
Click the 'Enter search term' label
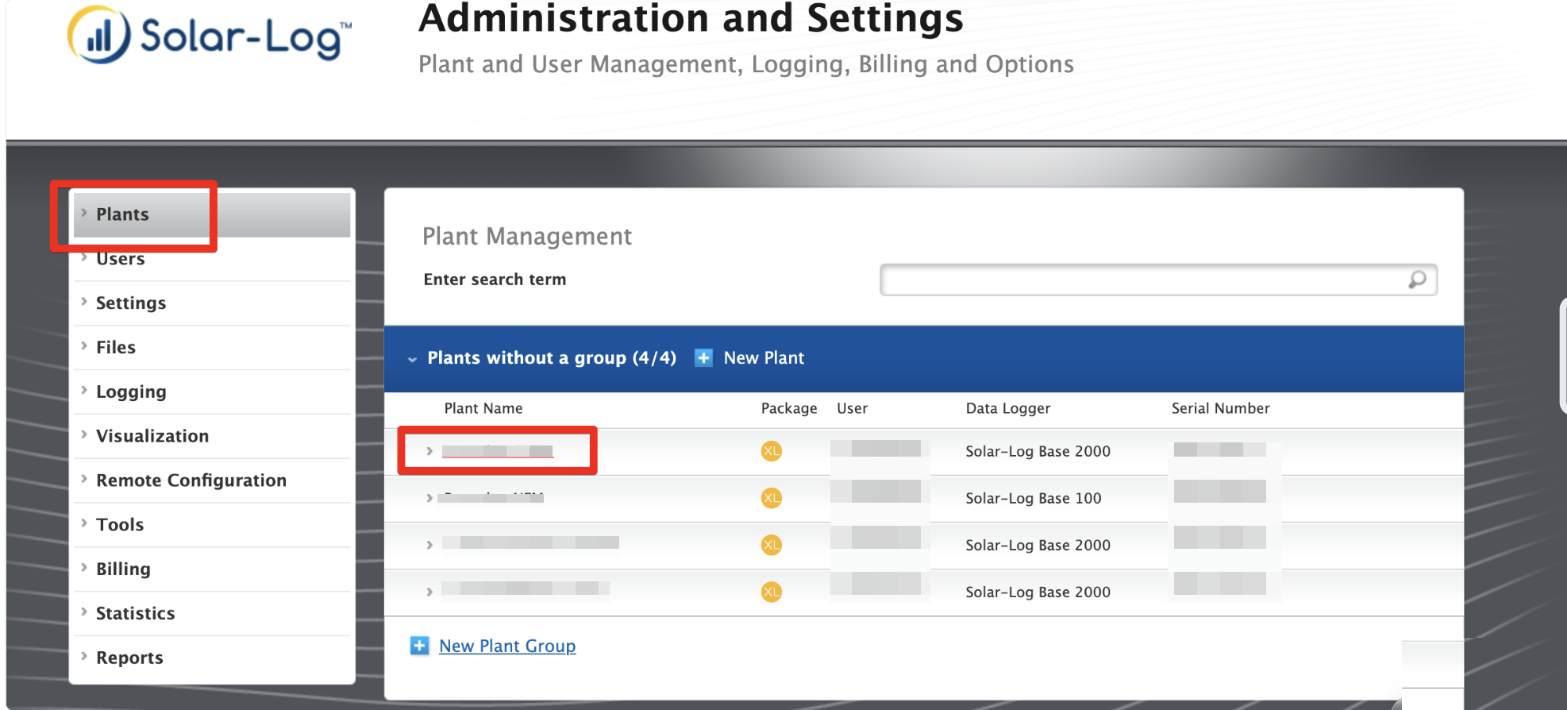495,280
